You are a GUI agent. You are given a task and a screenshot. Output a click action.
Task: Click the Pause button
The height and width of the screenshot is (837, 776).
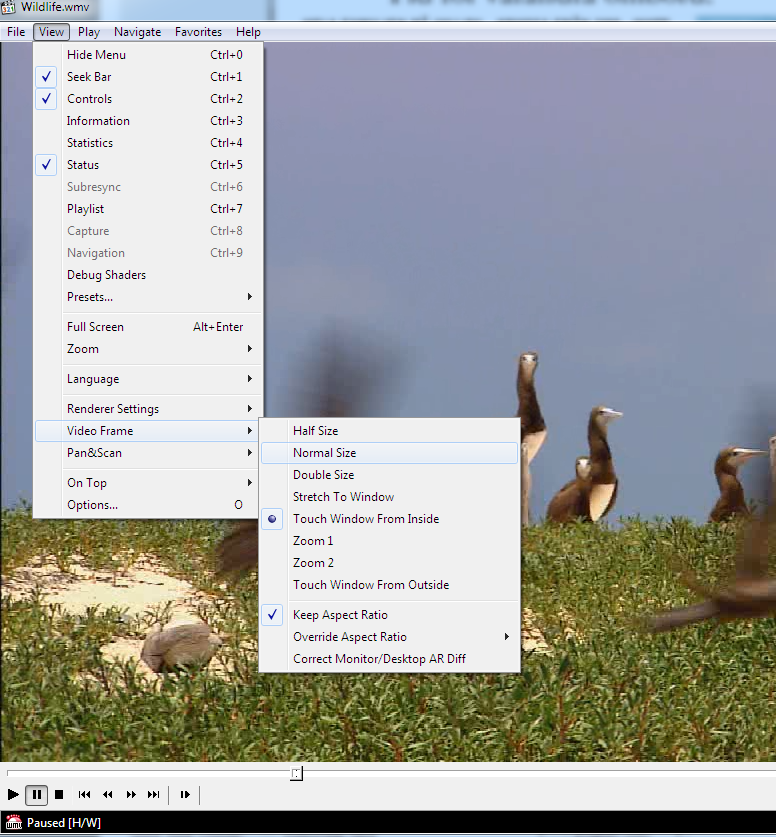pyautogui.click(x=37, y=795)
